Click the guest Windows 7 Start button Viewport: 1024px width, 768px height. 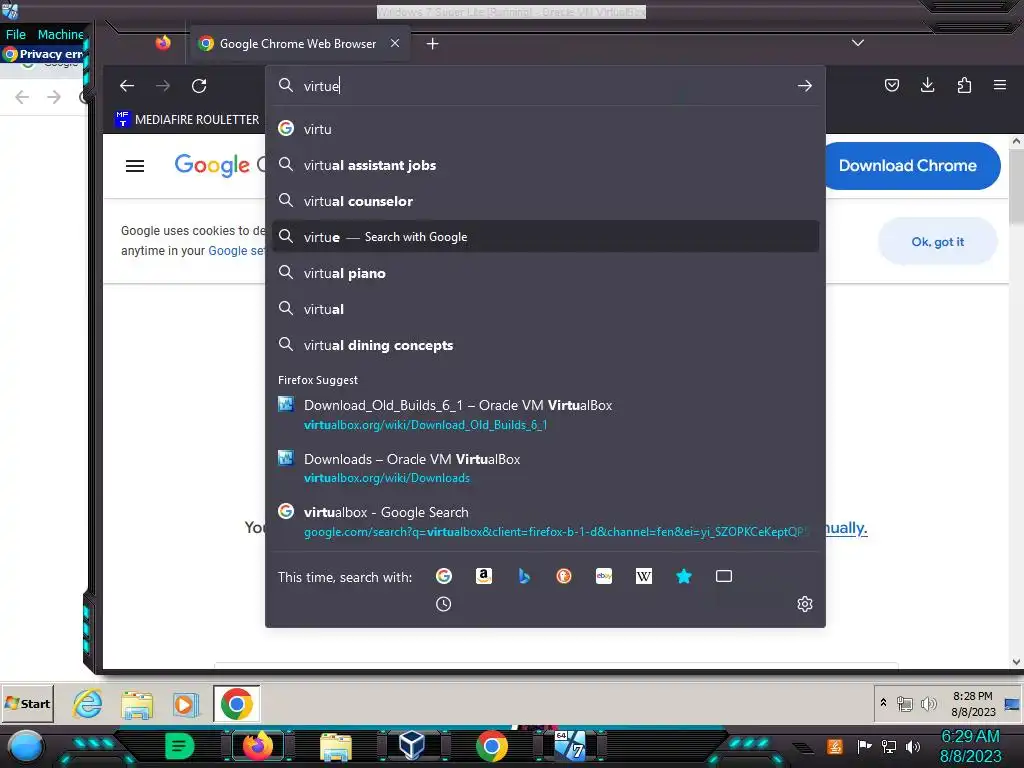tap(27, 703)
